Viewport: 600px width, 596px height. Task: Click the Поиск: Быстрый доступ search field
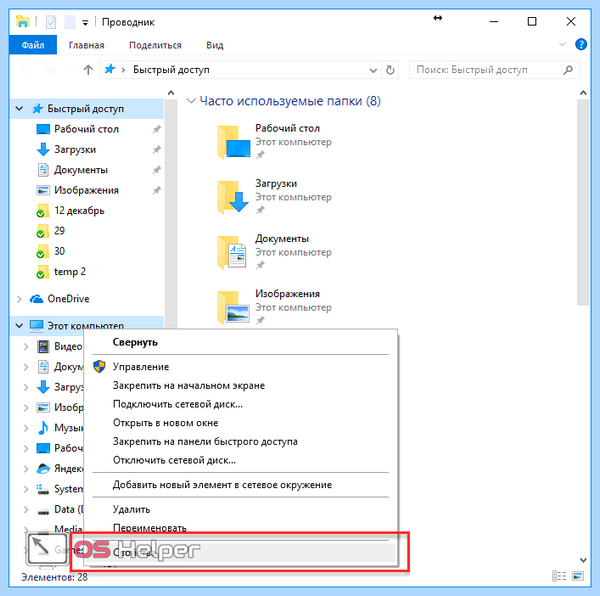pyautogui.click(x=488, y=70)
